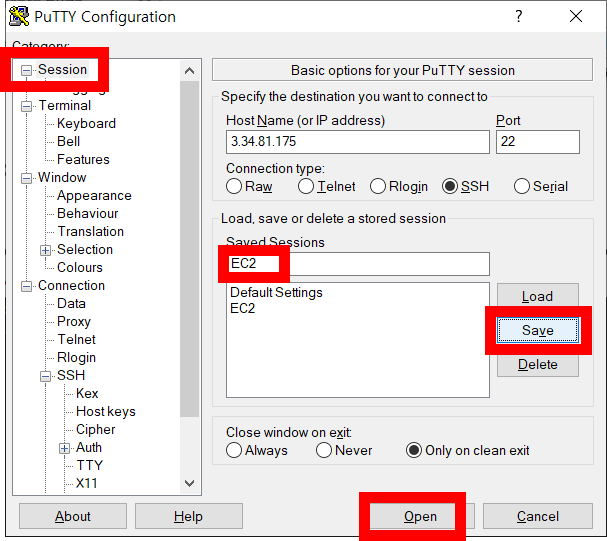Click the Saved Sessions name field
Screen dimensions: 607x541
coord(358,264)
